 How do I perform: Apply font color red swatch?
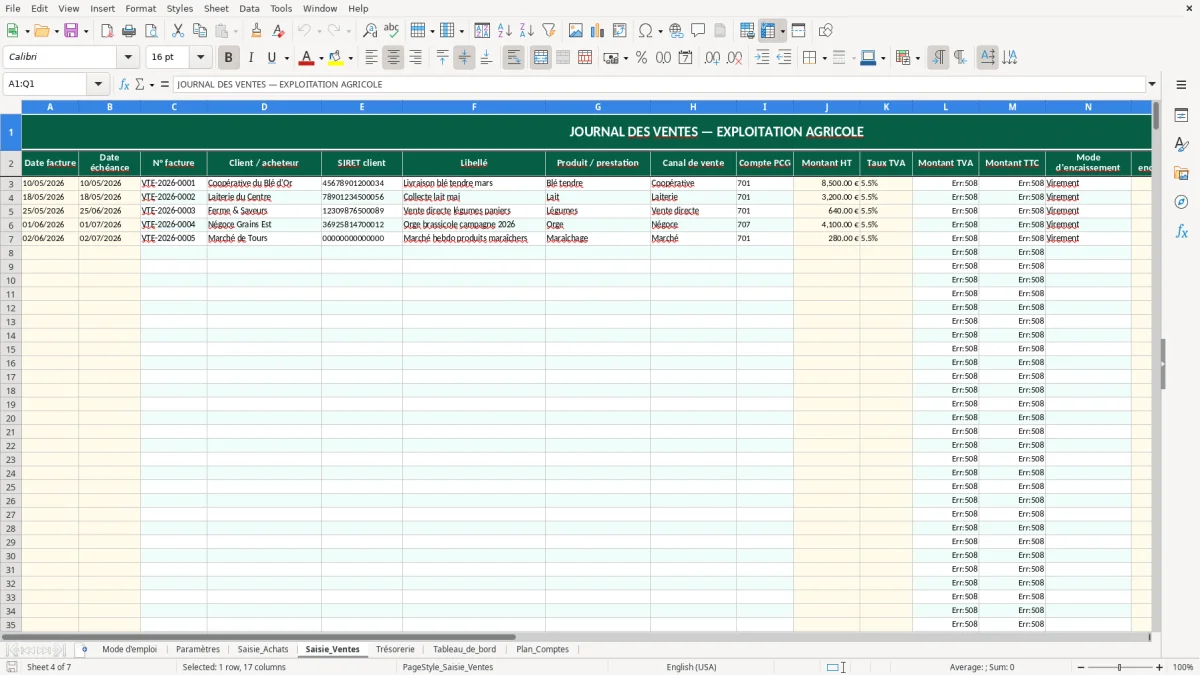(307, 58)
